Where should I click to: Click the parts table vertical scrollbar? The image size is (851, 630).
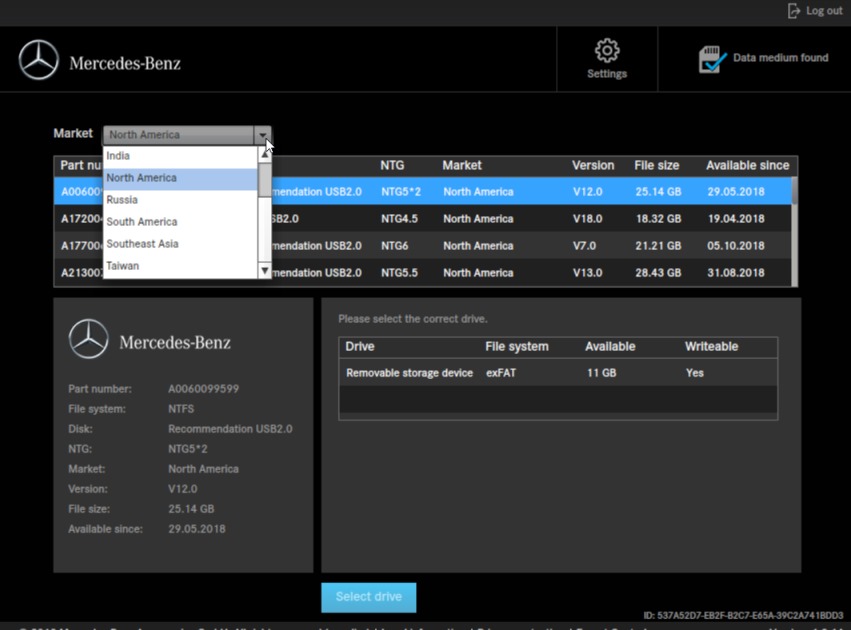(x=795, y=232)
